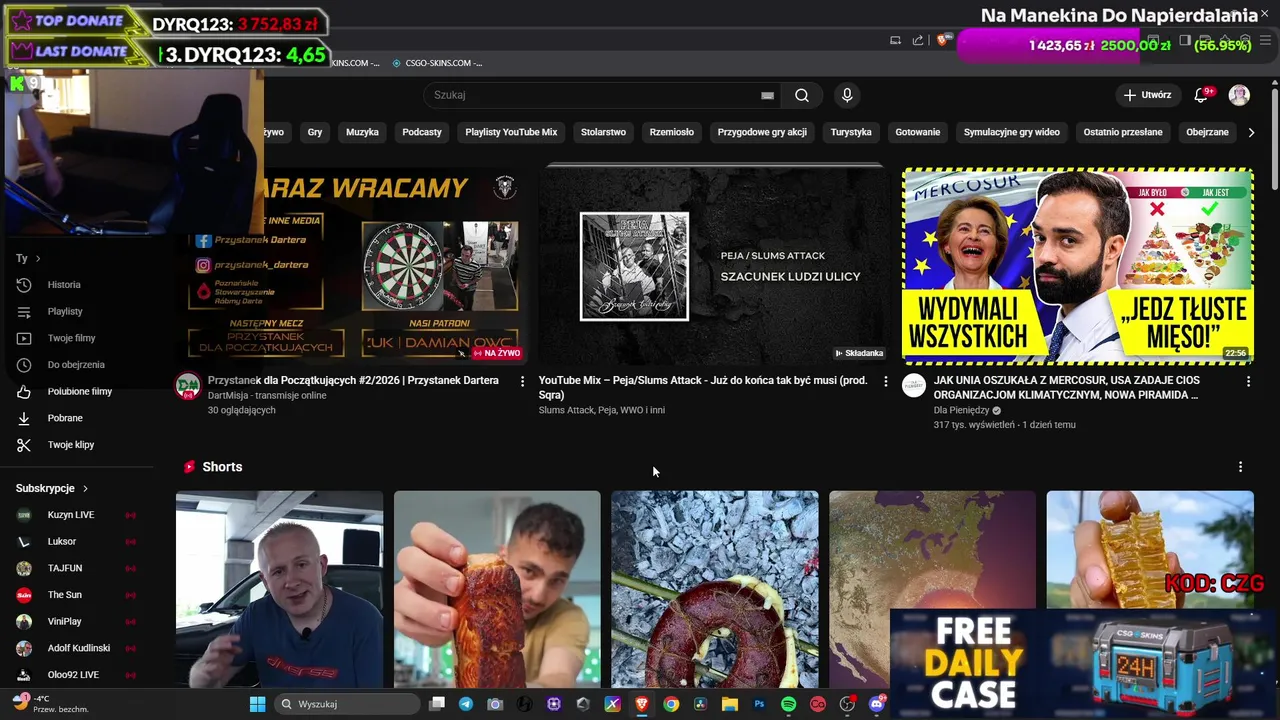
Task: Click the Utwórz create button
Action: pyautogui.click(x=1146, y=95)
